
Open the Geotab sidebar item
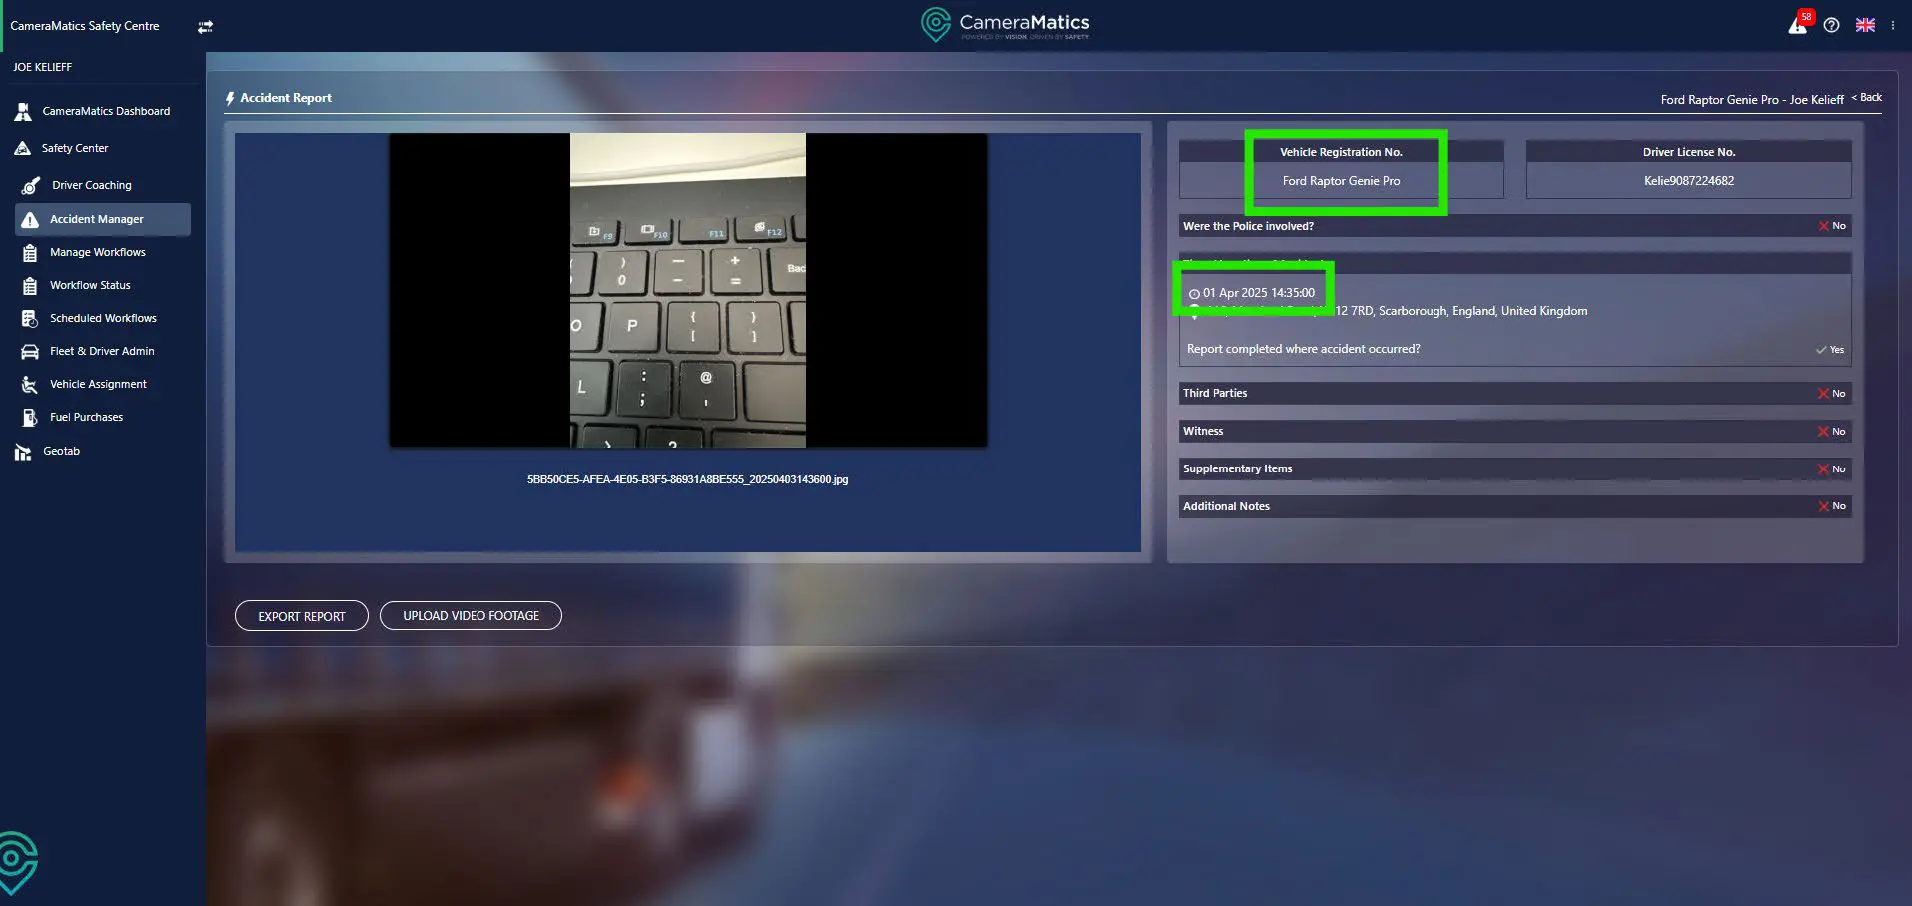point(61,452)
